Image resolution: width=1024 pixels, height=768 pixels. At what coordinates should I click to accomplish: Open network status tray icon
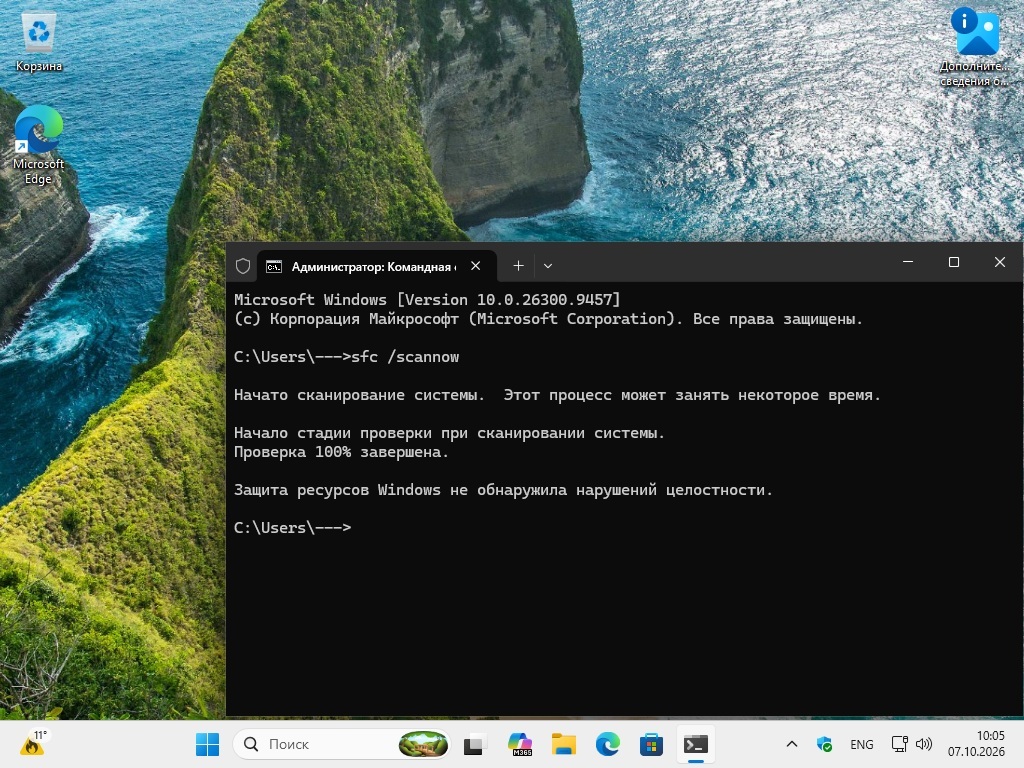899,744
